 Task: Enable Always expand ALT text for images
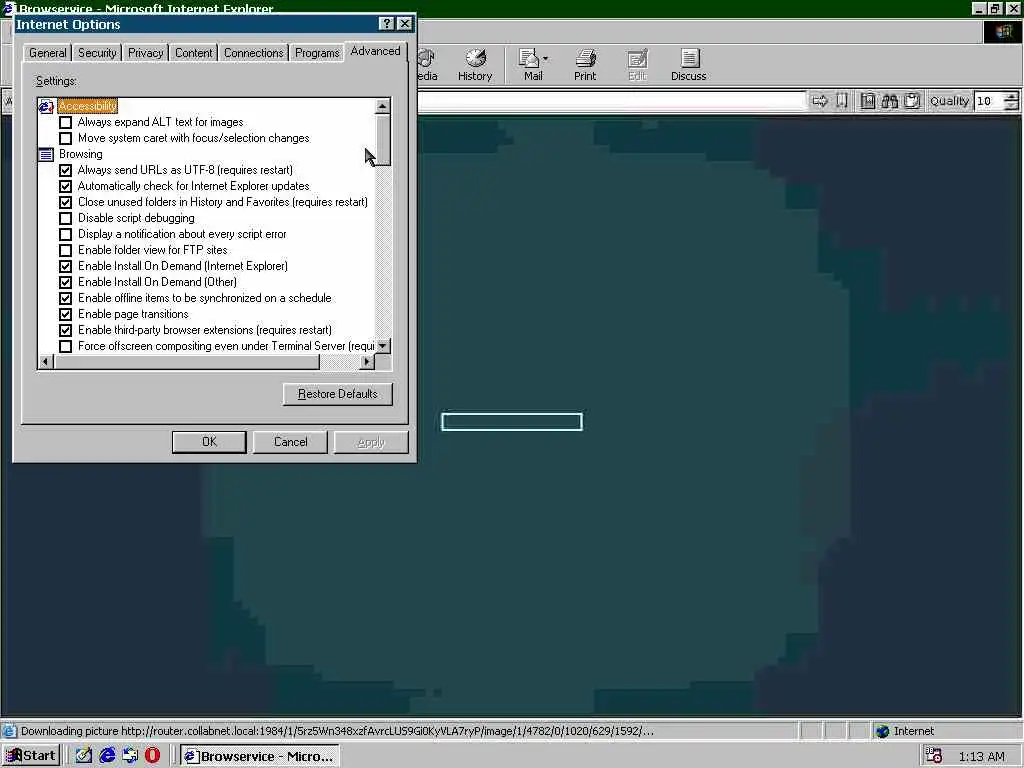[65, 122]
